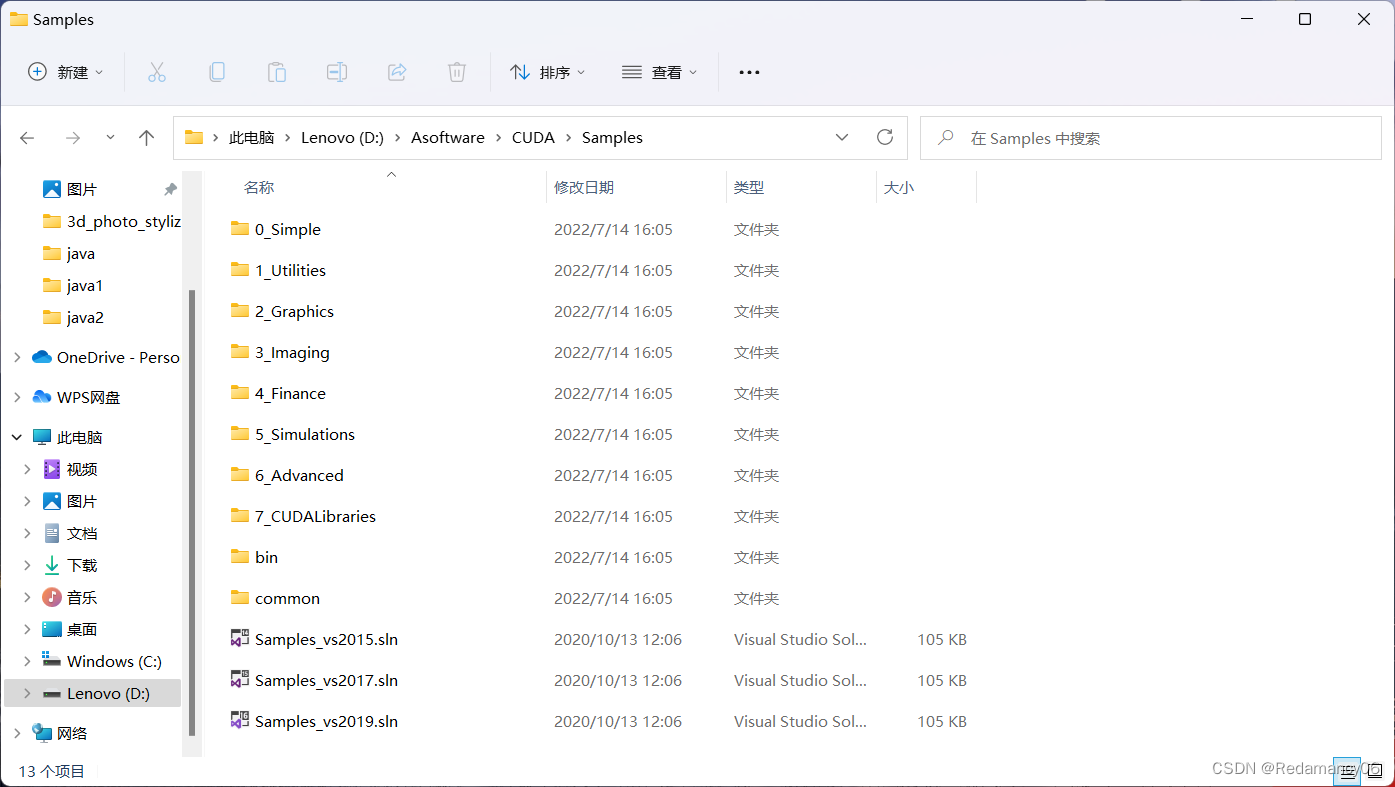The width and height of the screenshot is (1395, 787).
Task: Click the Samples_vs2019.sln Visual Studio icon
Action: (x=240, y=721)
